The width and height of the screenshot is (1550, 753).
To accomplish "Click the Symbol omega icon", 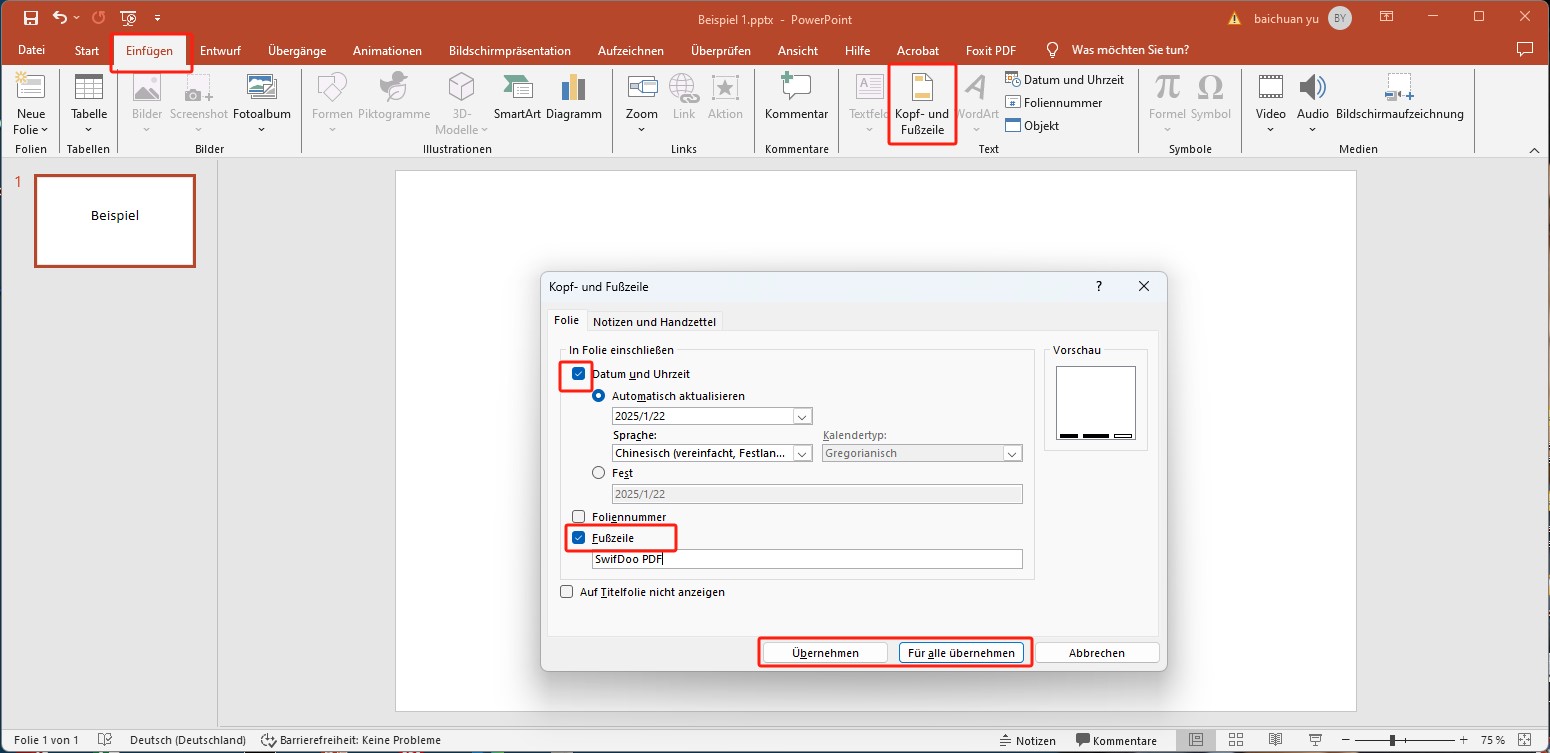I will [1211, 98].
